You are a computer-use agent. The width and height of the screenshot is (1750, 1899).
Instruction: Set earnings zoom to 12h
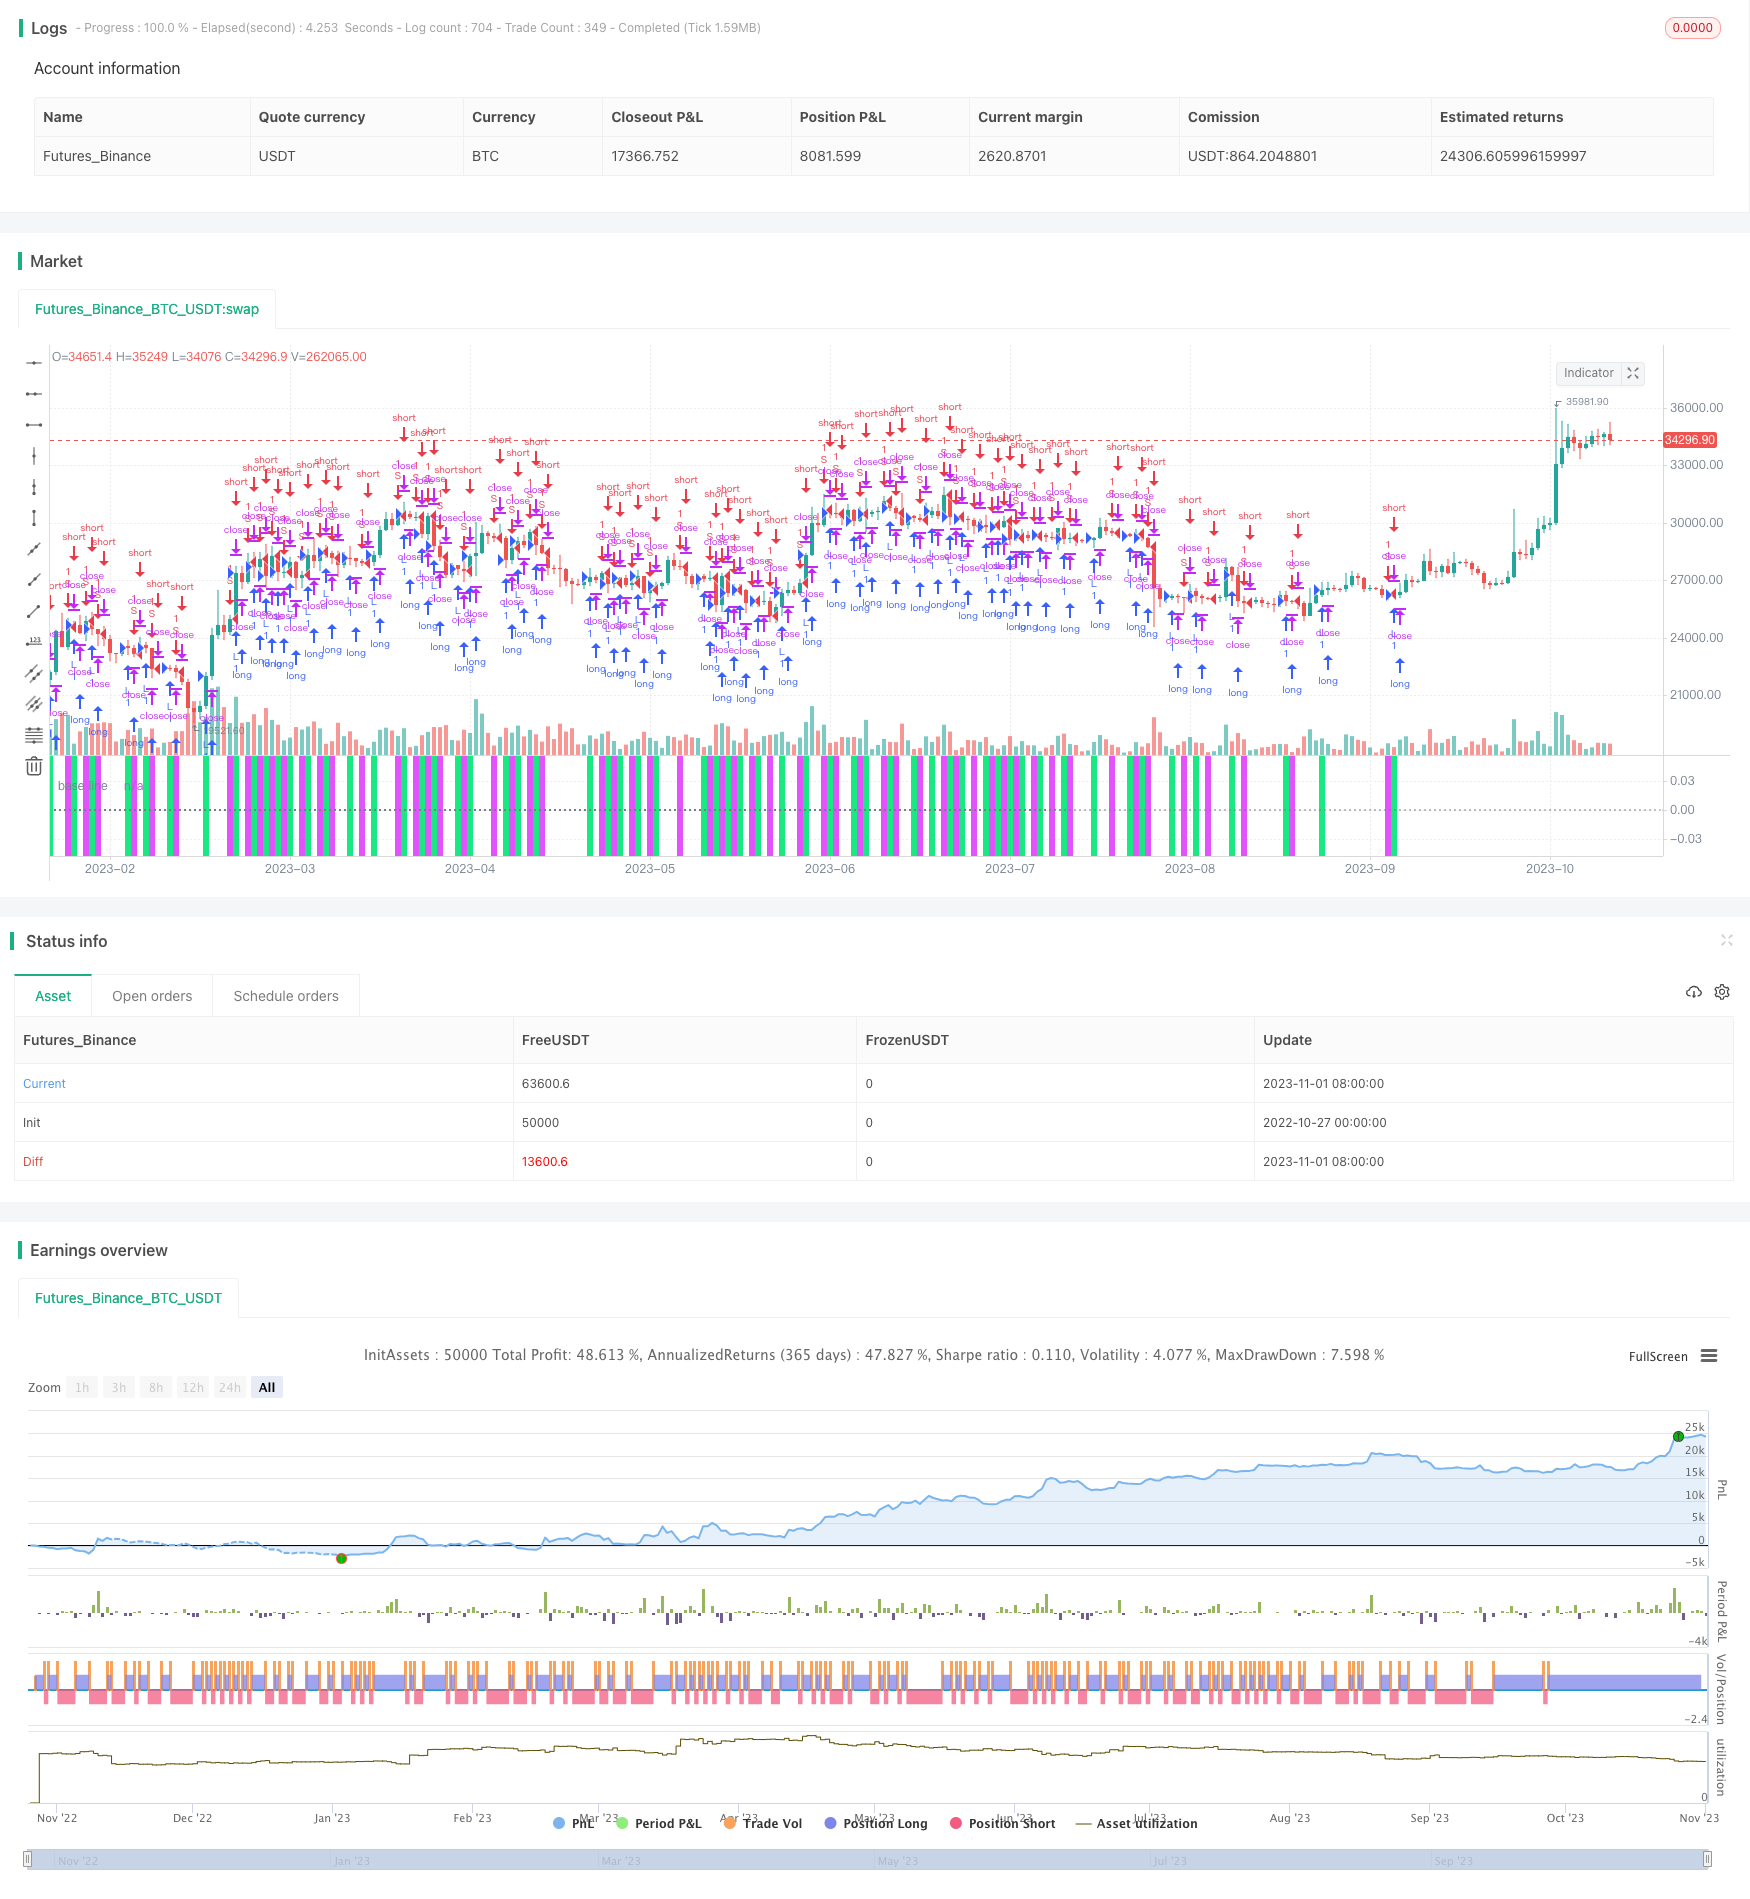193,1387
